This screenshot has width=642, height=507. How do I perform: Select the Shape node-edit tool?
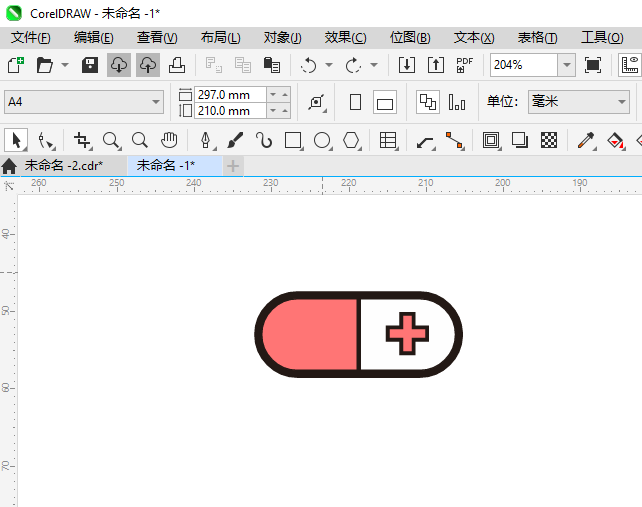coord(45,140)
